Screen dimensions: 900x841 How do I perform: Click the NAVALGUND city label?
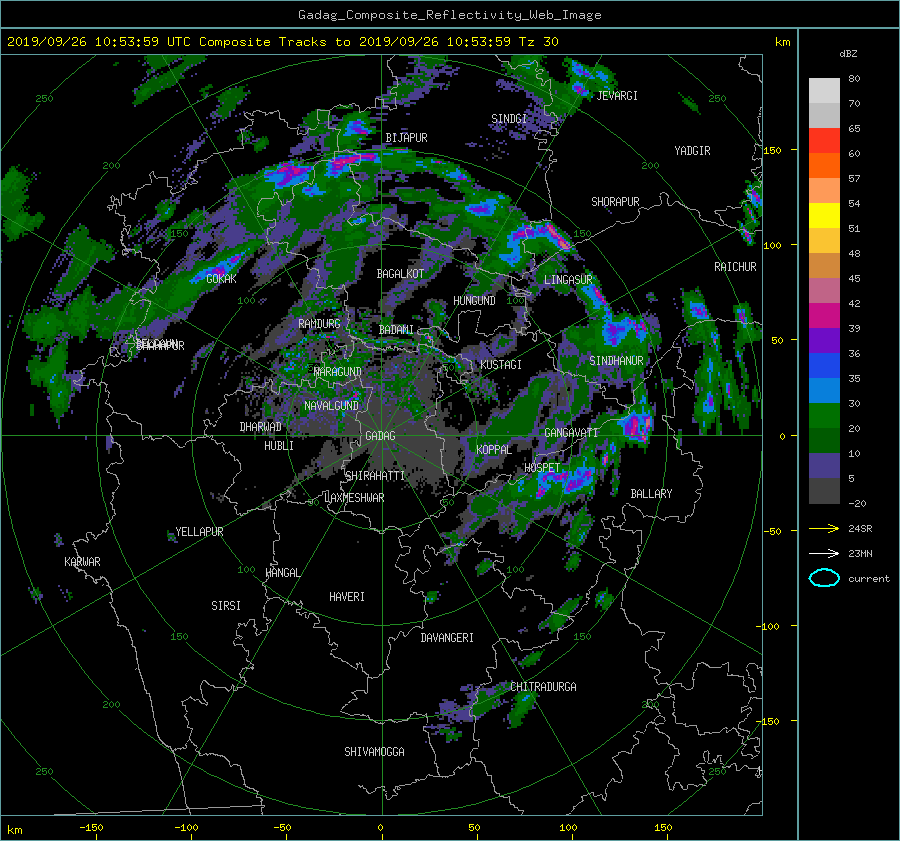pos(331,406)
